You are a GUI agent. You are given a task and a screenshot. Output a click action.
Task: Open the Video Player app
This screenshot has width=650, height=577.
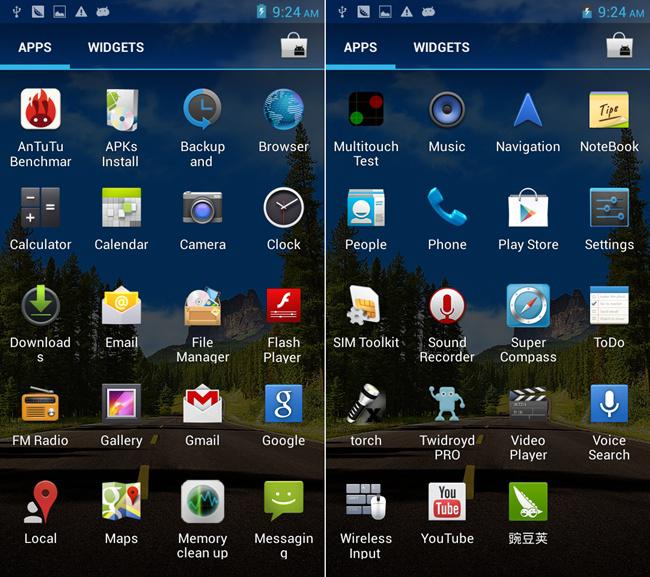pos(528,405)
